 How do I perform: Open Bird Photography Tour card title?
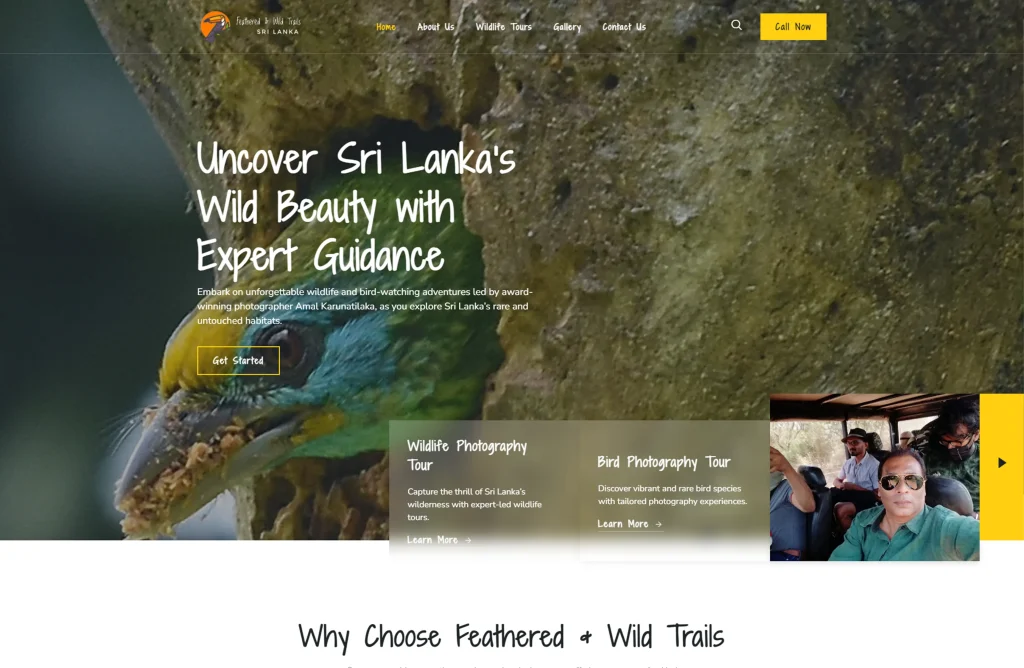(x=664, y=462)
